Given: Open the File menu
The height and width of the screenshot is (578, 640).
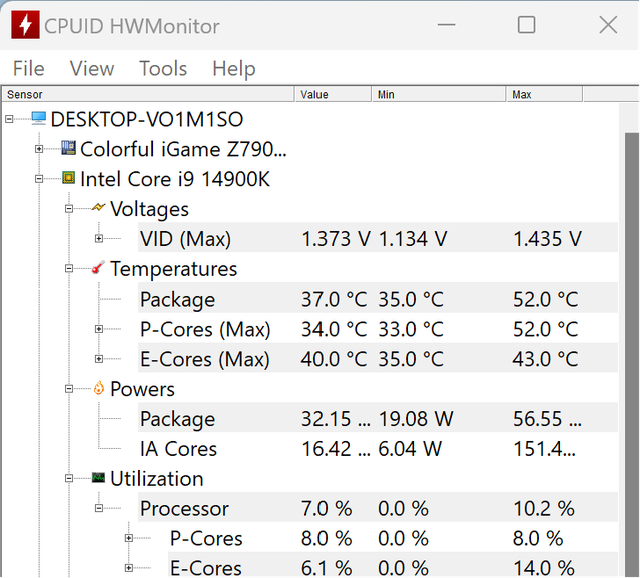Looking at the screenshot, I should (29, 68).
